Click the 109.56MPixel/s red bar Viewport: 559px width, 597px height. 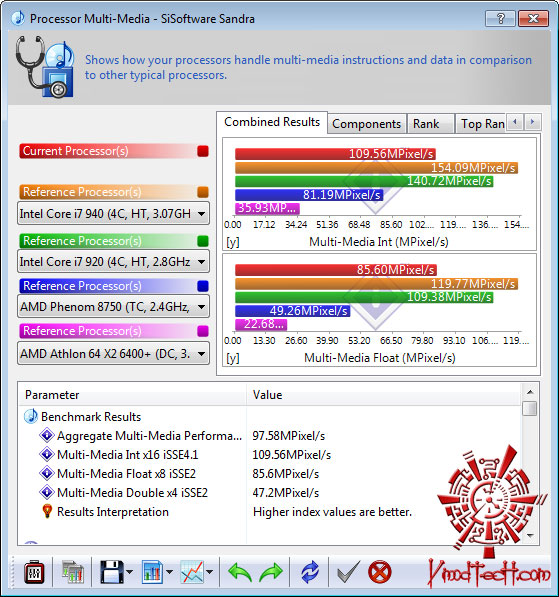[335, 154]
